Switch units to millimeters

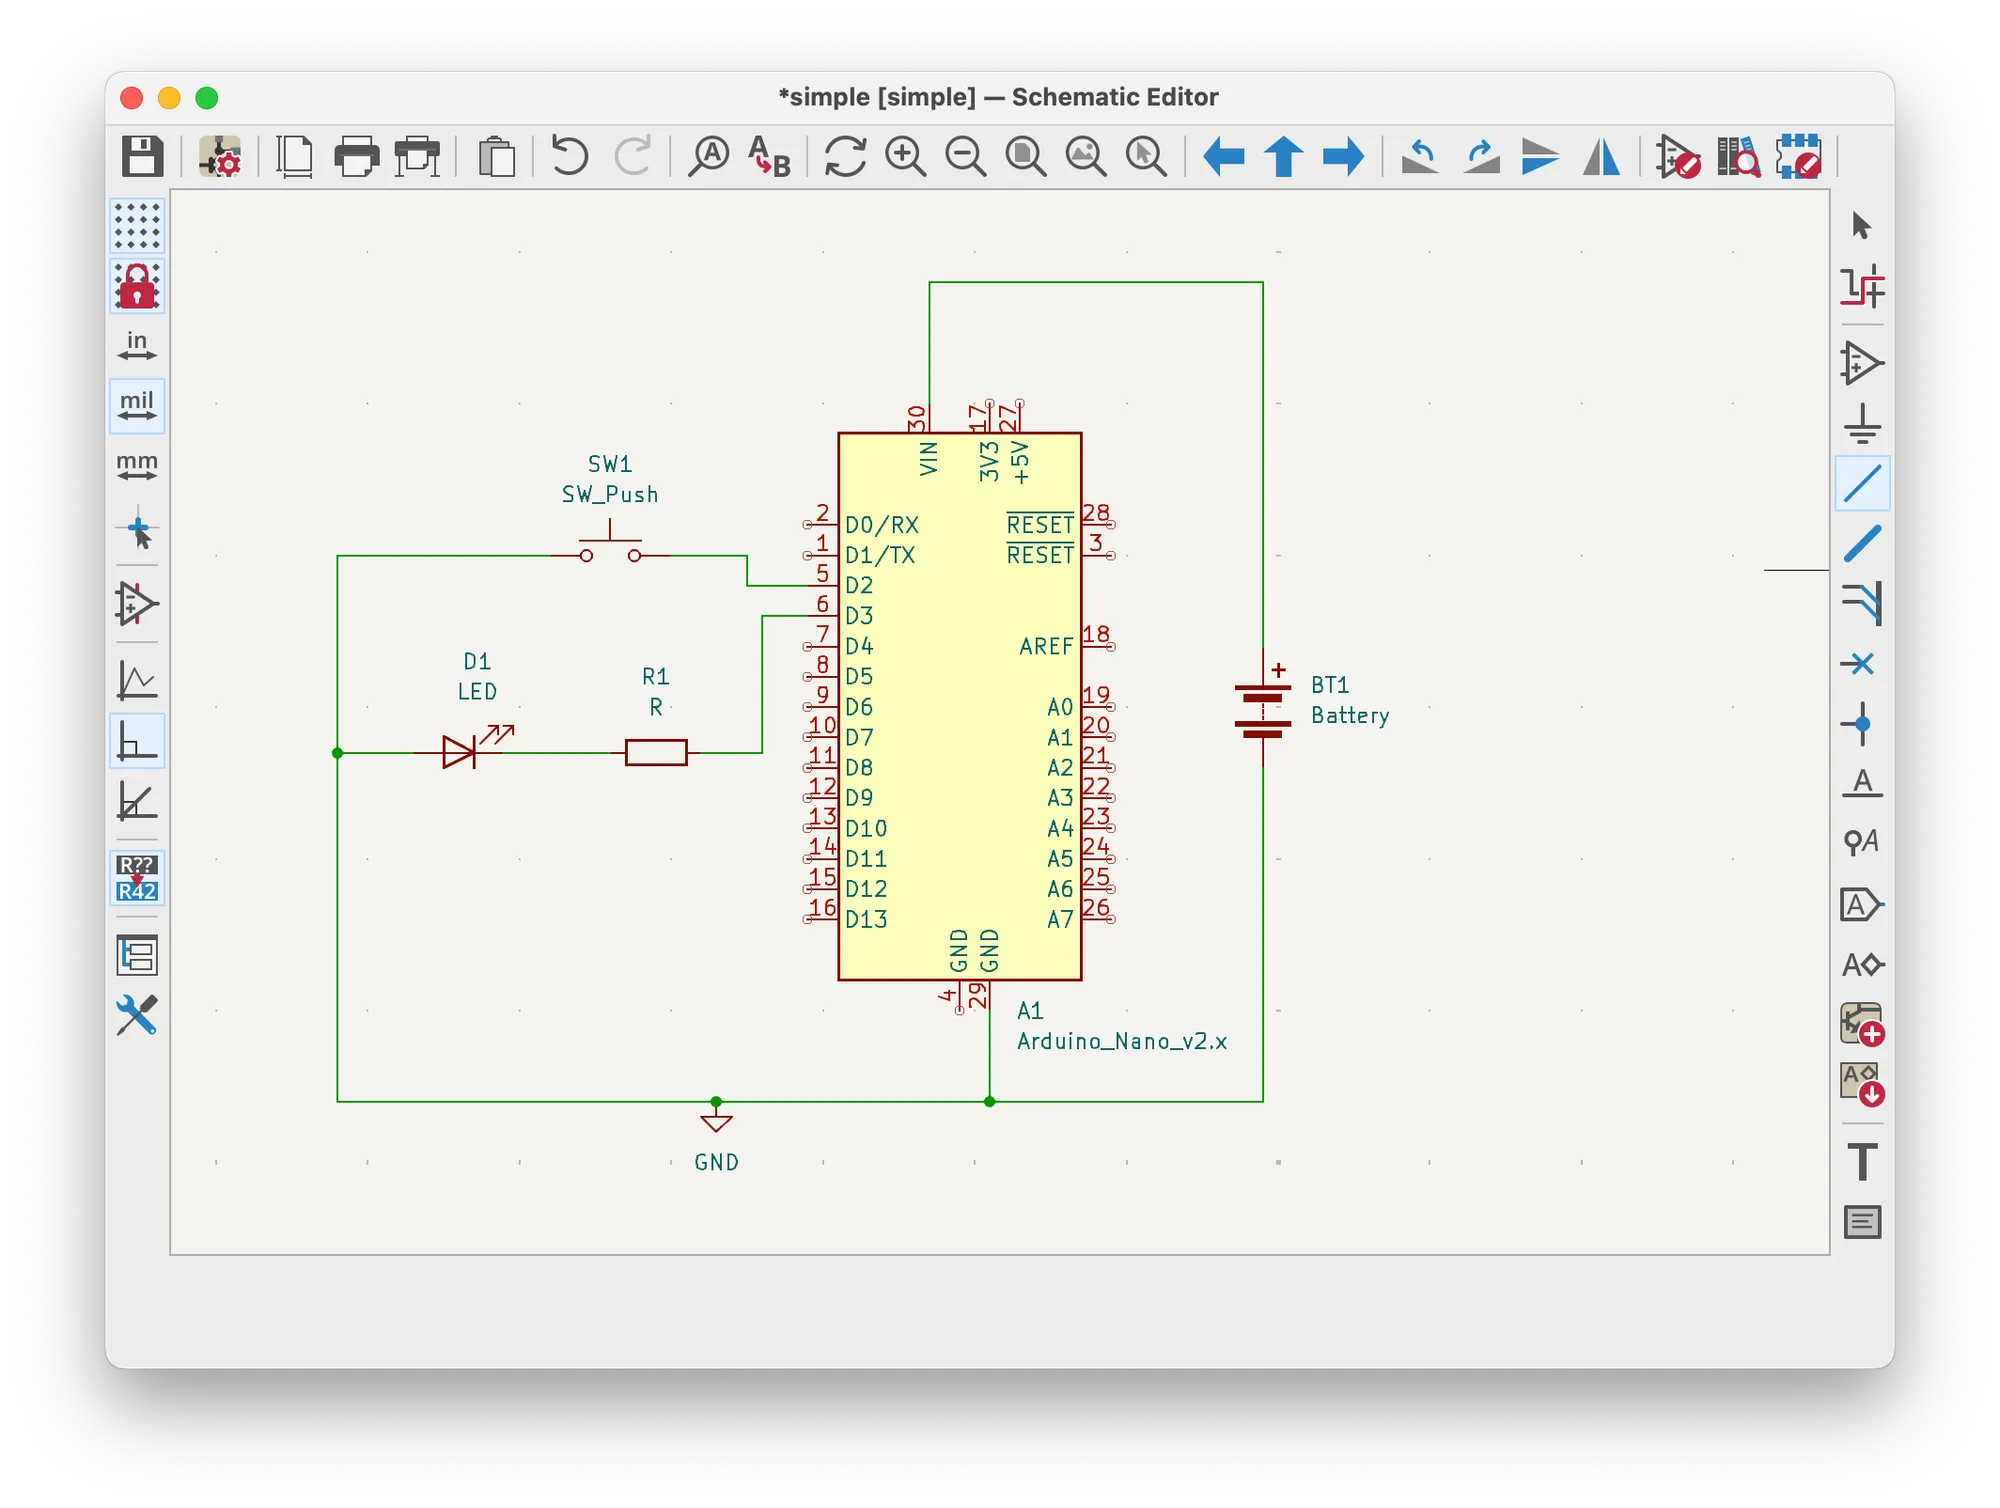137,465
